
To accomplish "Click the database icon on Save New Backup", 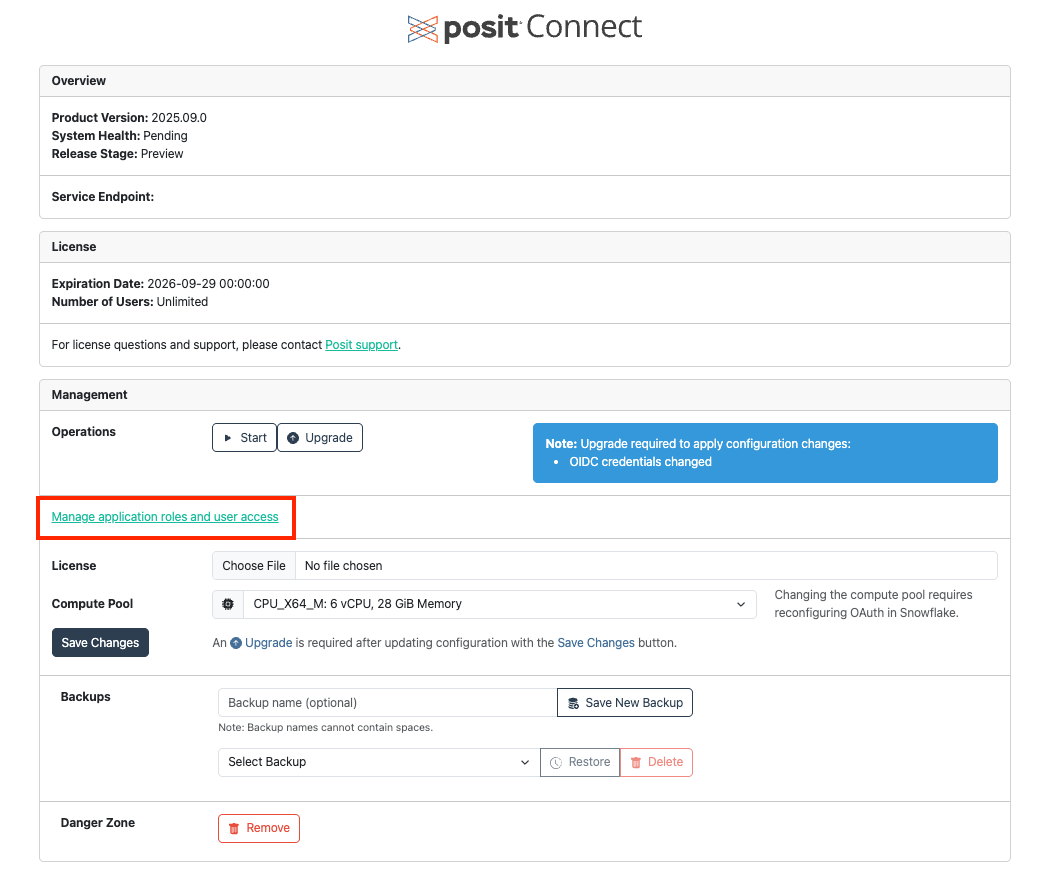I will coord(574,703).
